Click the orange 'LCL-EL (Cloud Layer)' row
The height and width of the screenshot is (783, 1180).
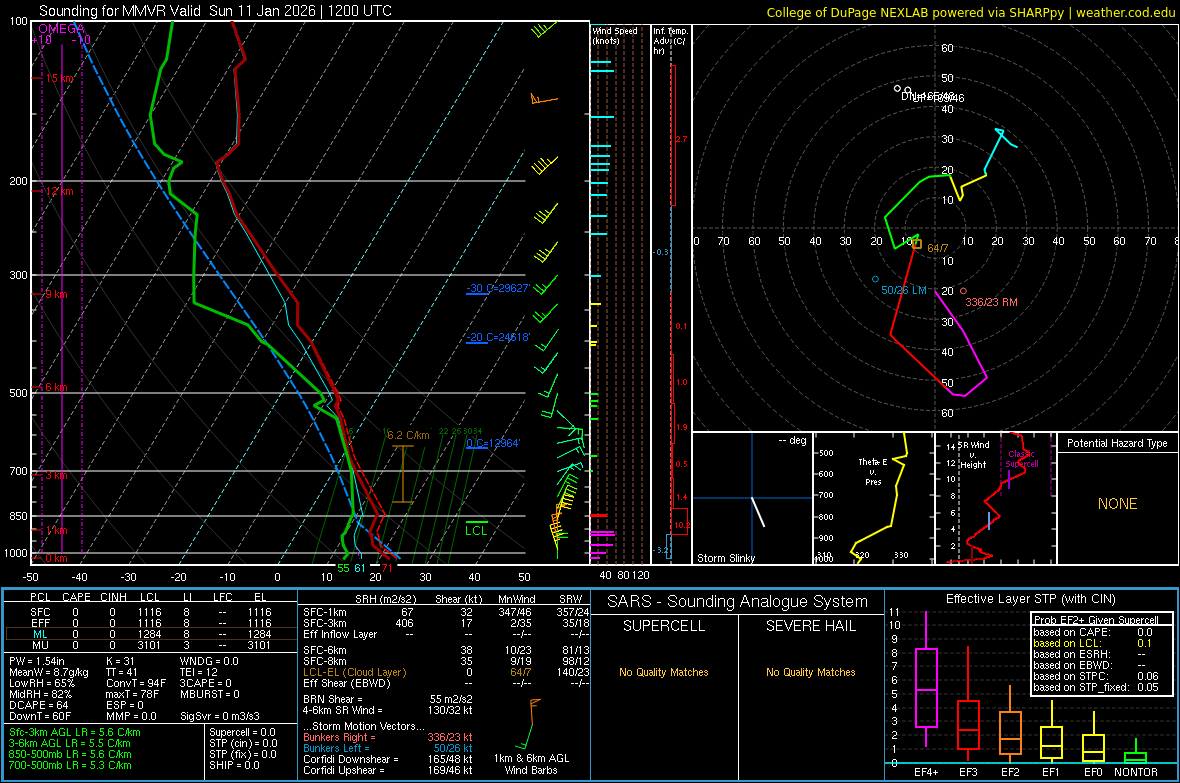pos(446,672)
